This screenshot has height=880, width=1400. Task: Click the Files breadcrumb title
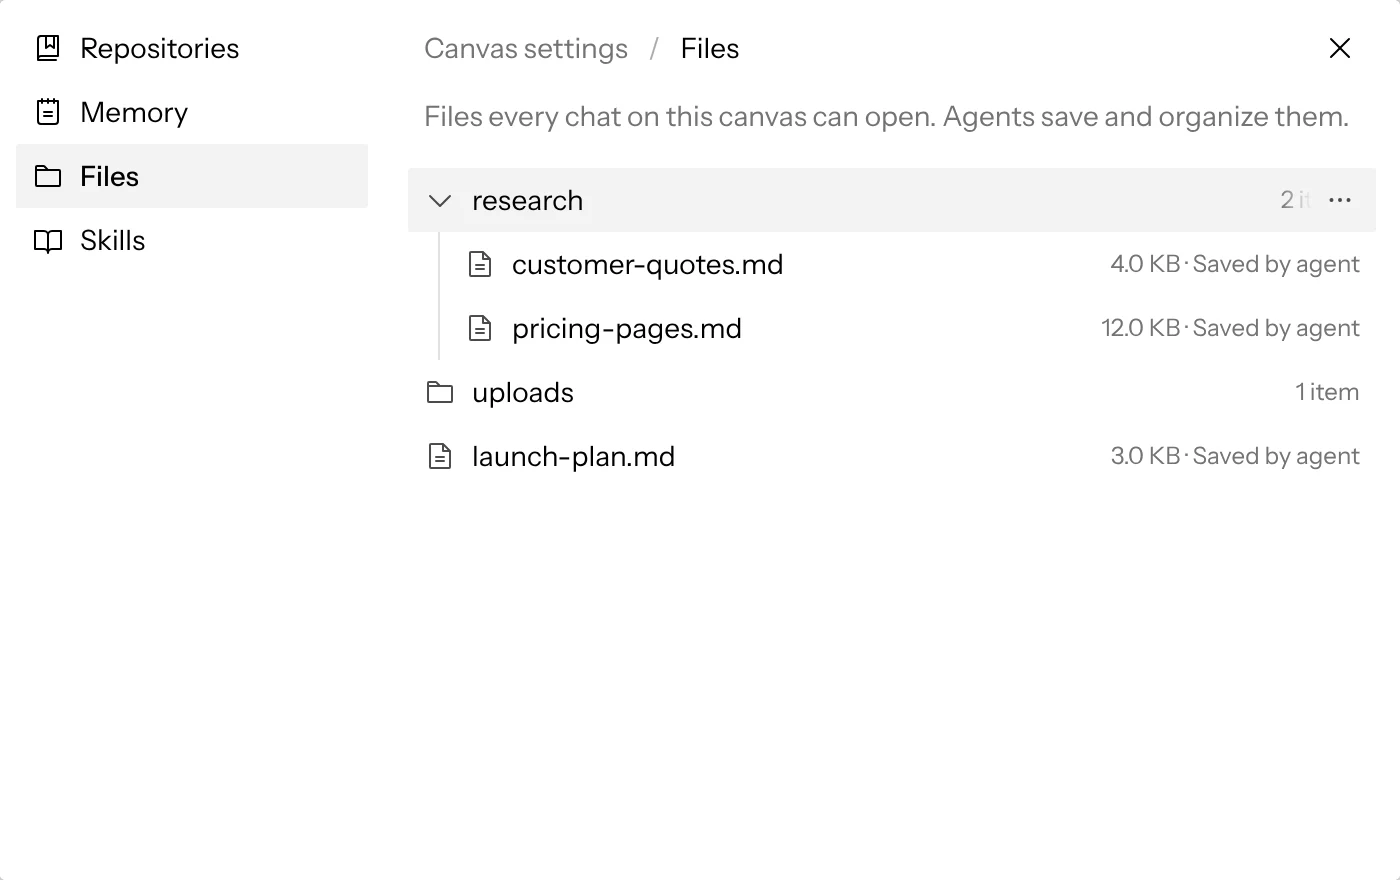pyautogui.click(x=710, y=48)
